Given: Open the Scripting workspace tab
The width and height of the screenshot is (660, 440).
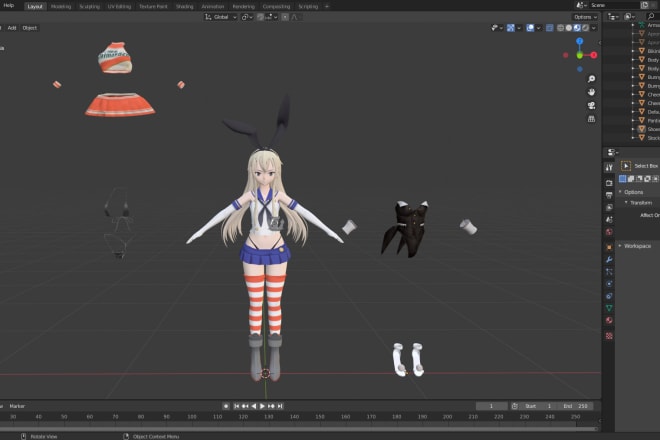Looking at the screenshot, I should tap(308, 6).
